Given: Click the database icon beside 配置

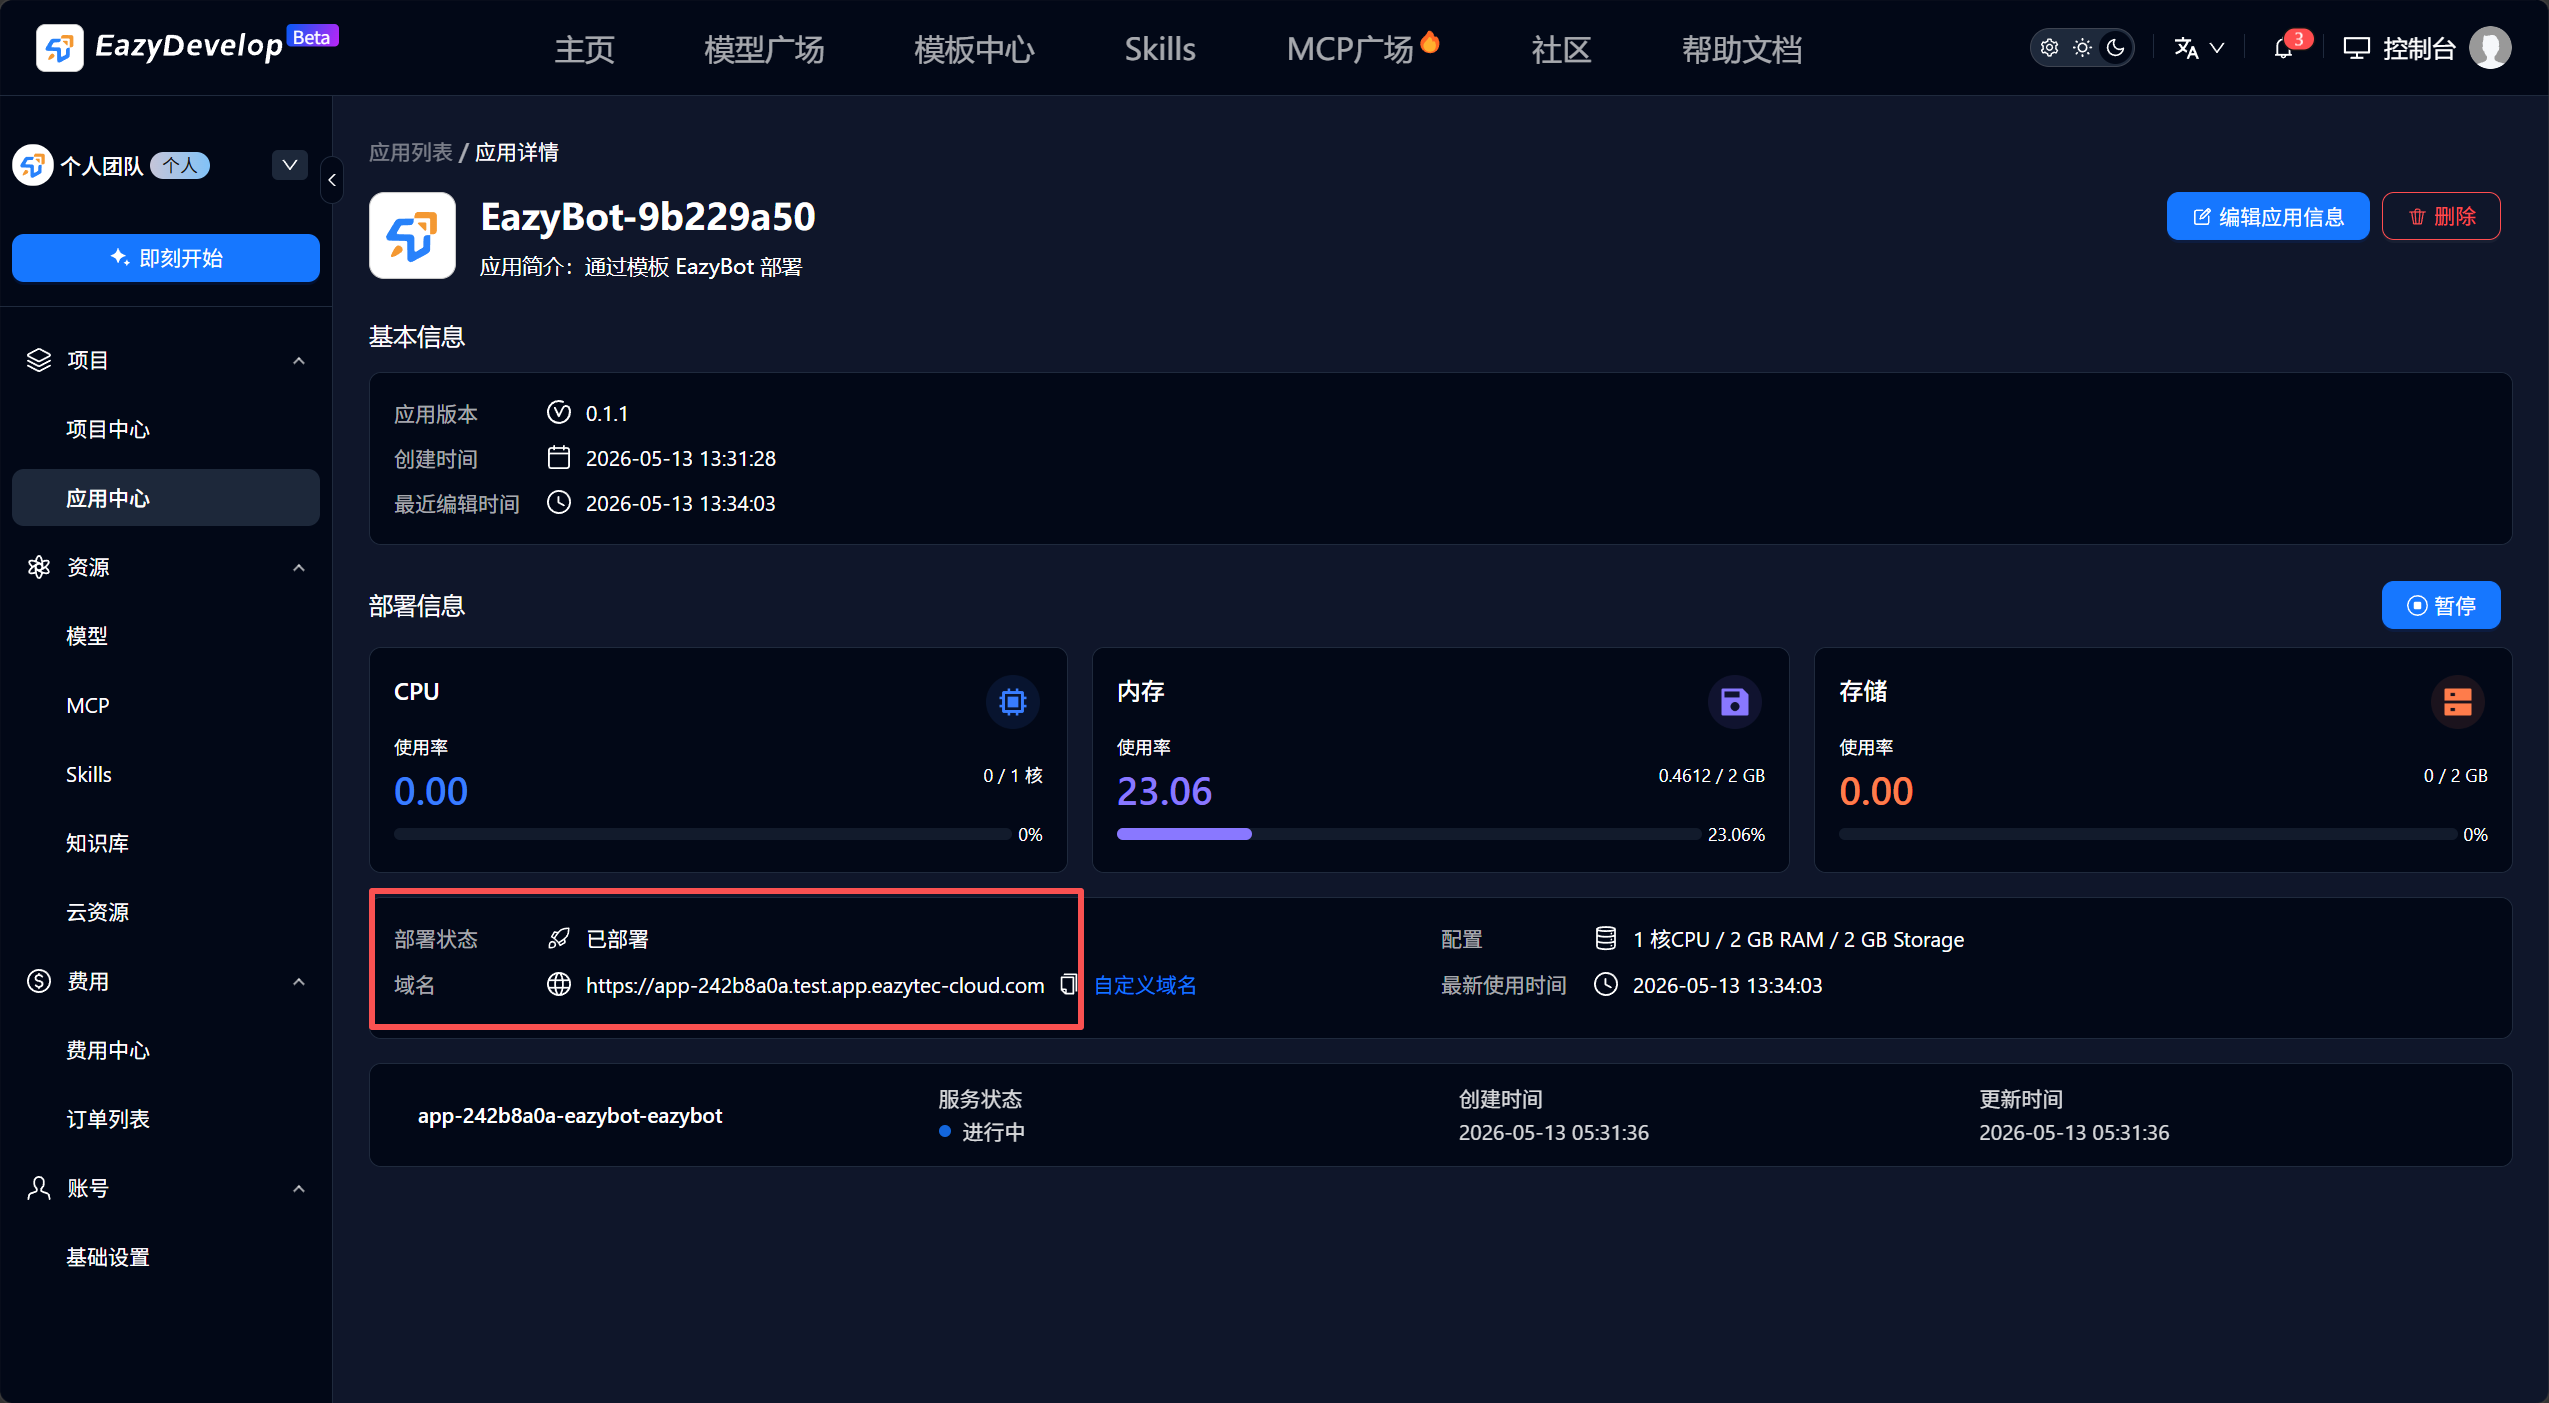Looking at the screenshot, I should coord(1606,939).
